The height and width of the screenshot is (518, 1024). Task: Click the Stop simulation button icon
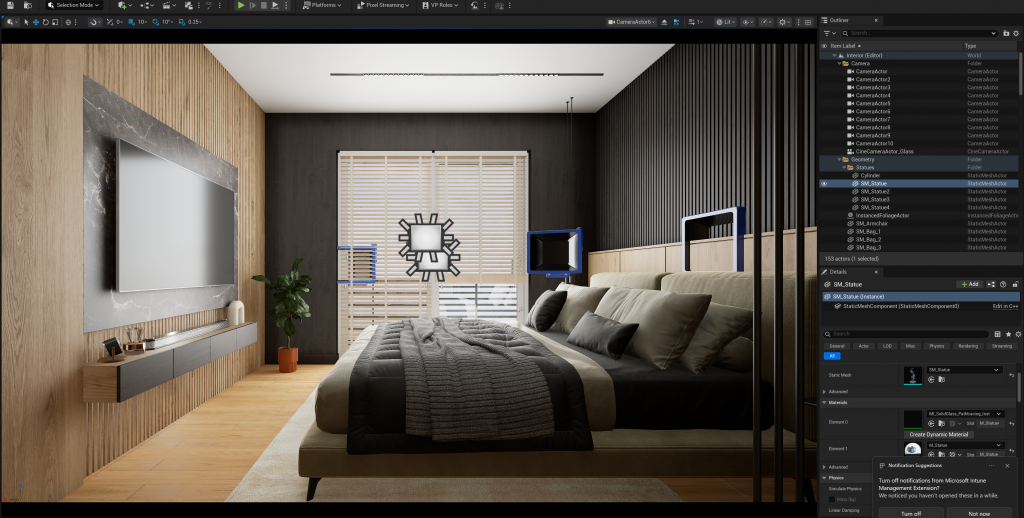coord(264,5)
